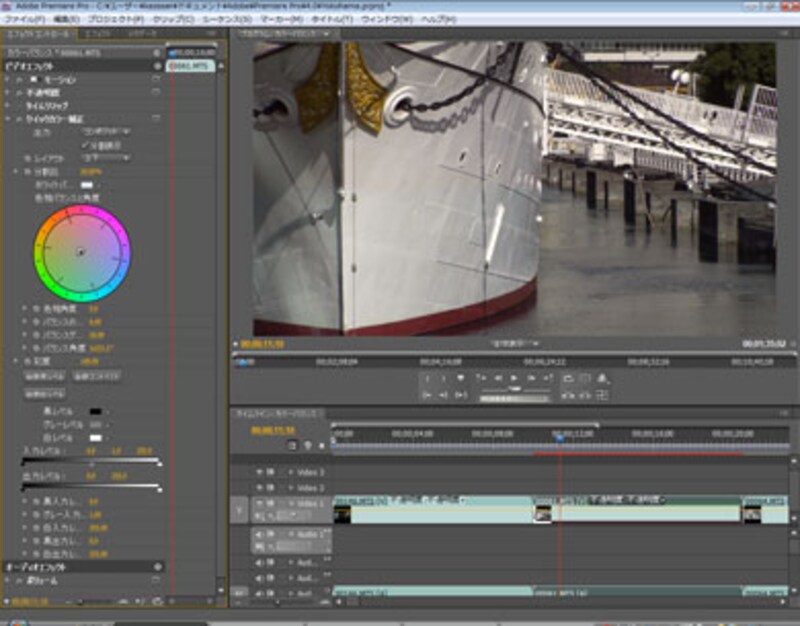The image size is (800, 626).
Task: Click the Play button in the program monitor
Action: point(515,378)
